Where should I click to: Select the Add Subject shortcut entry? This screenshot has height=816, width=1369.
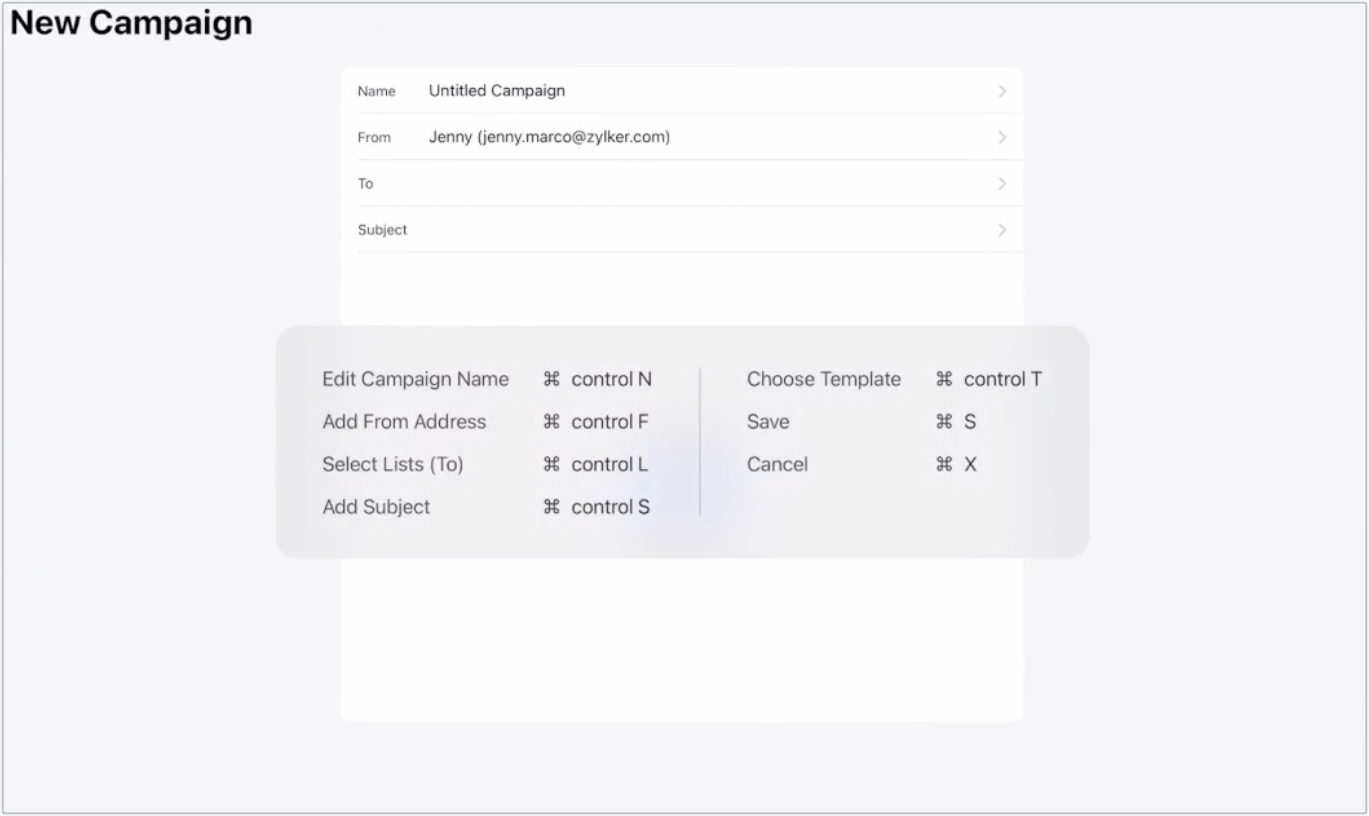tap(376, 507)
